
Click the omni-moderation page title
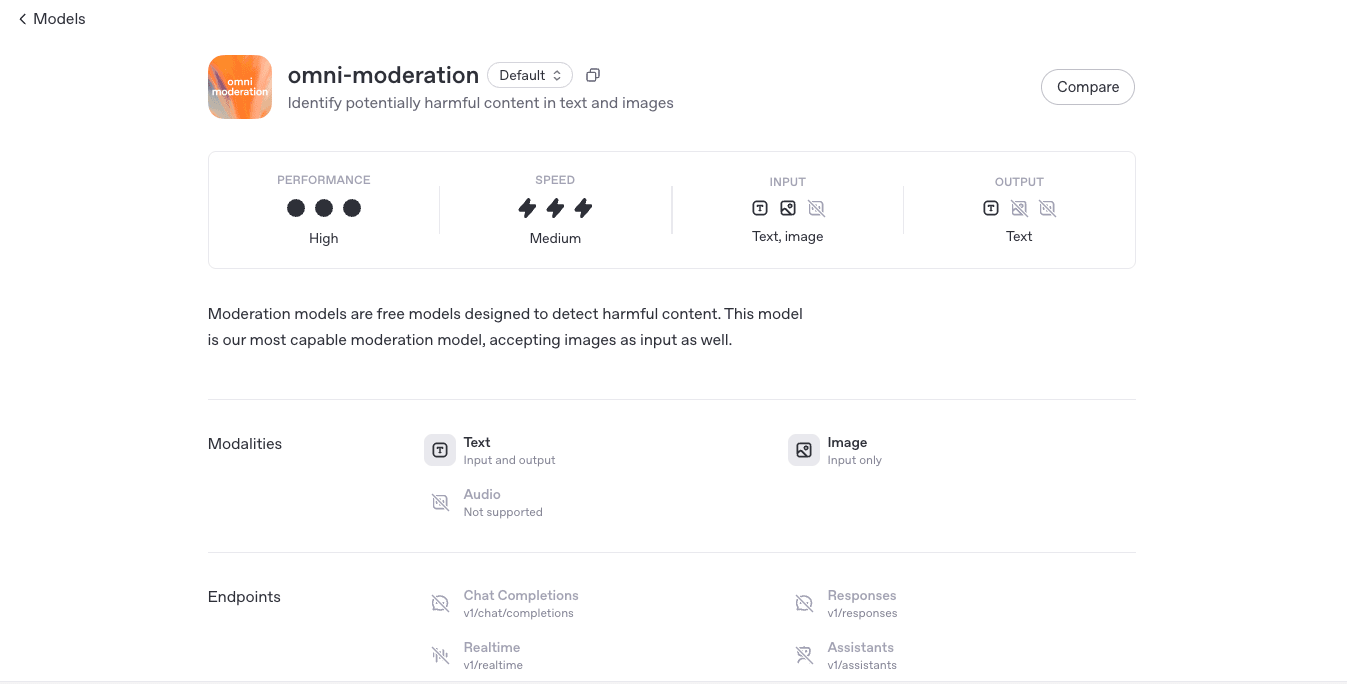[383, 75]
